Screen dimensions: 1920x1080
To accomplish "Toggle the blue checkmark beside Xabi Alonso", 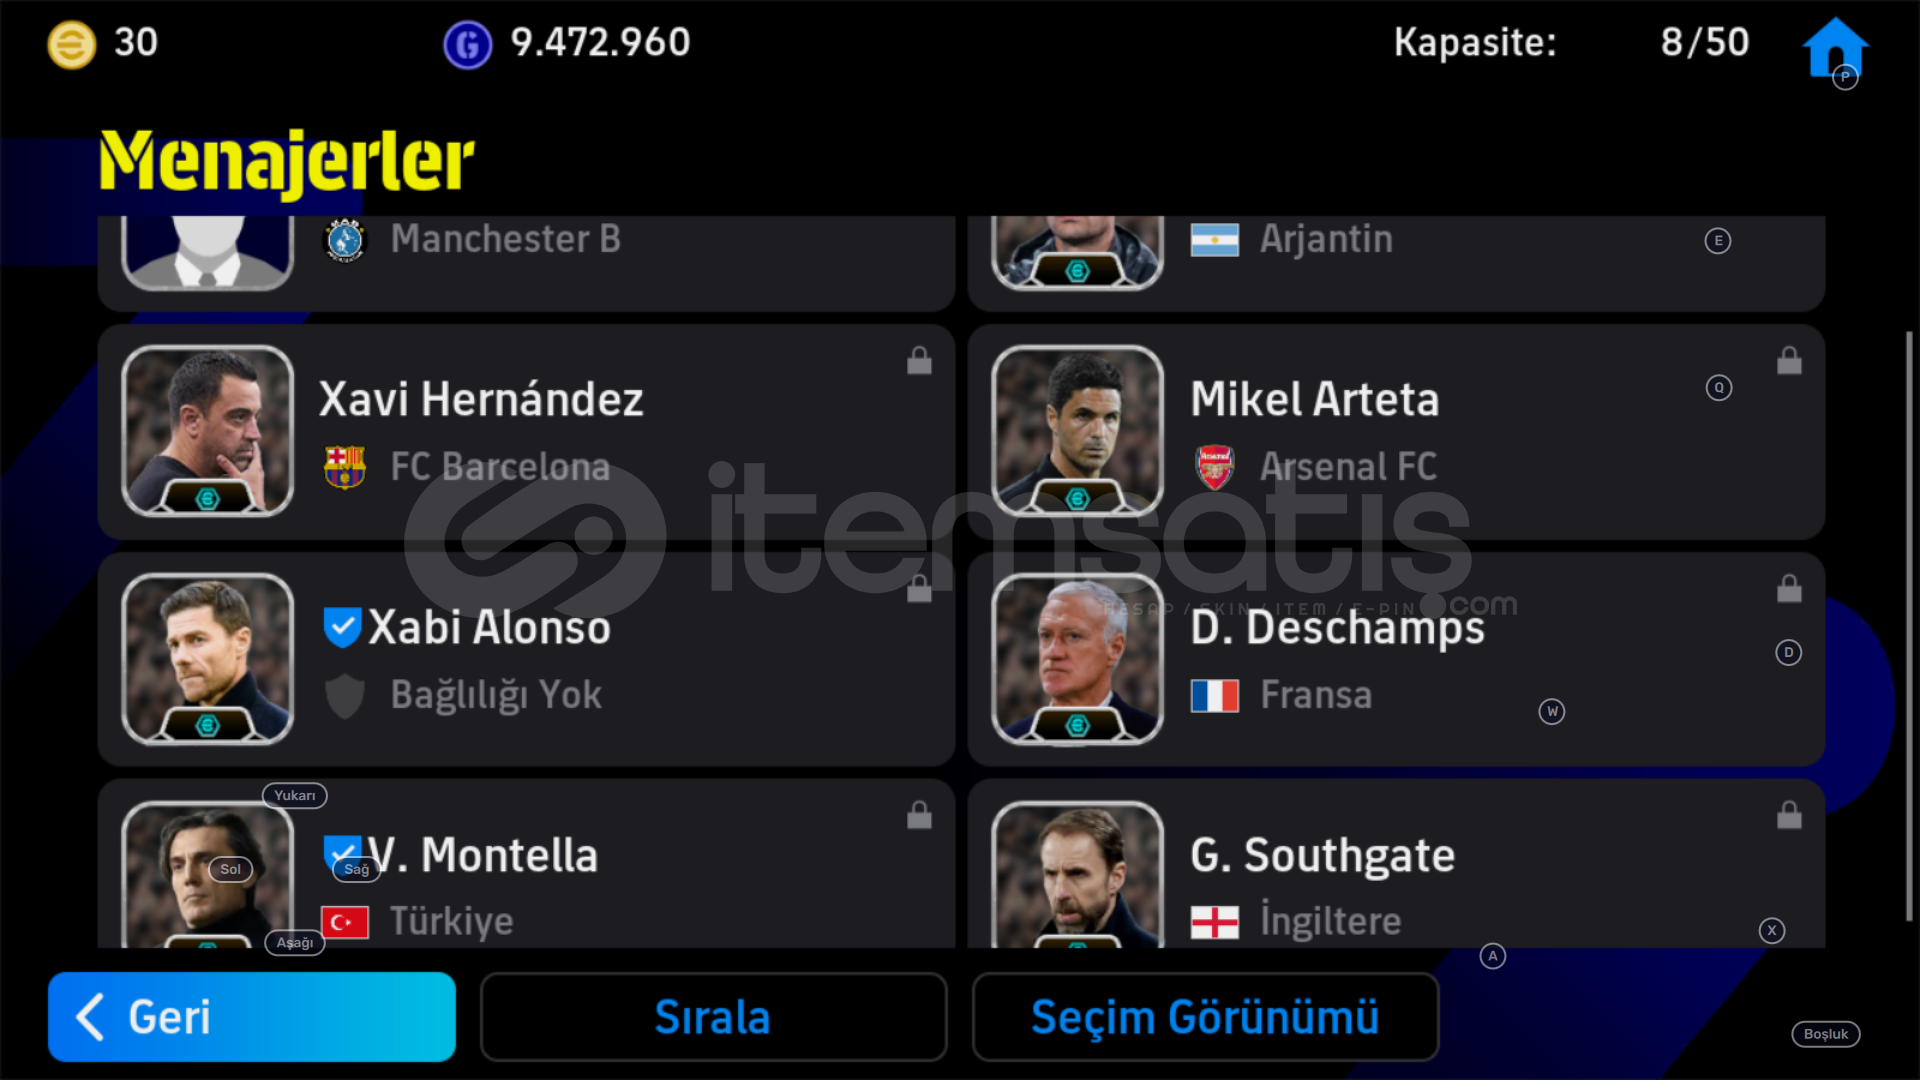I will point(342,627).
